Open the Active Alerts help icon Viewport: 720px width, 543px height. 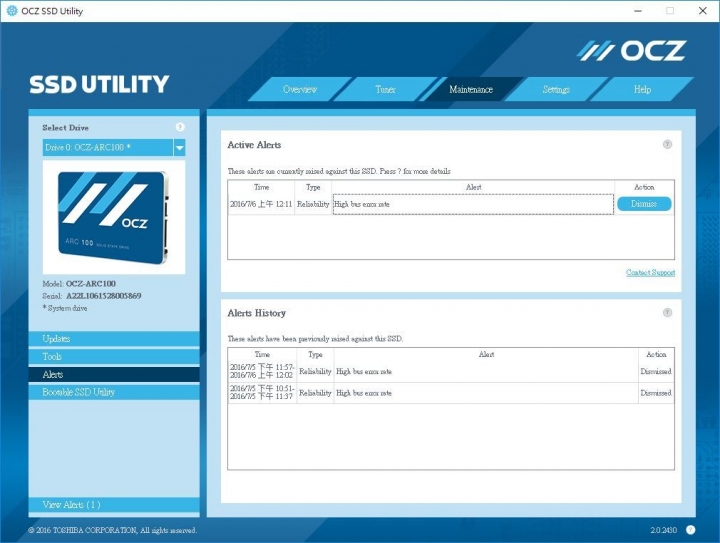click(x=667, y=145)
